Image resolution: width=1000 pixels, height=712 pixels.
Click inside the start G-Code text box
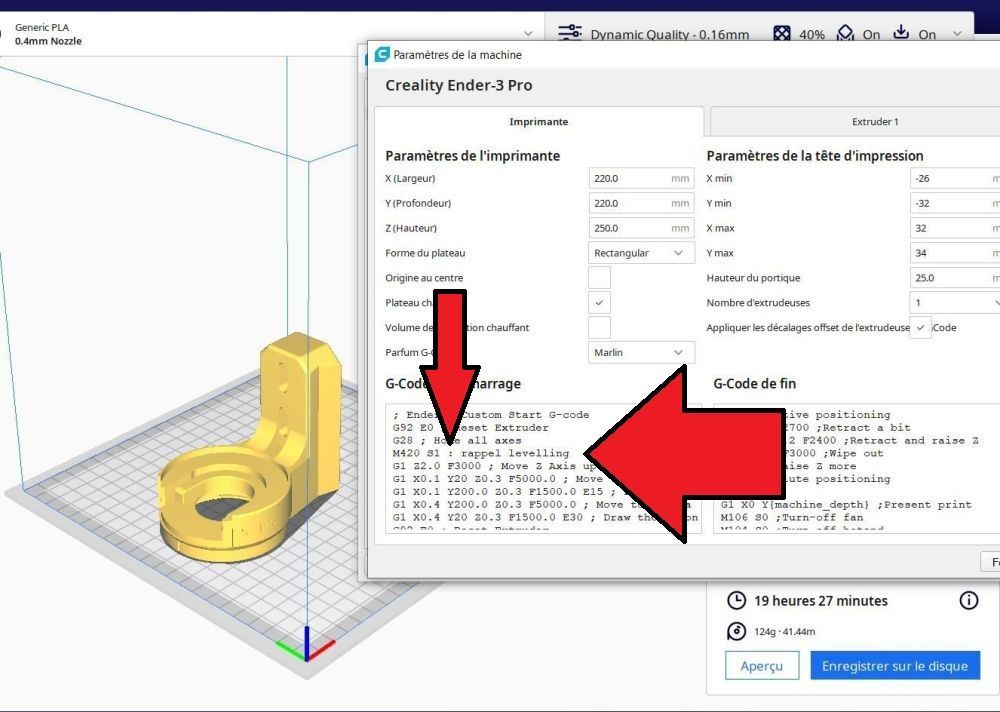(543, 468)
